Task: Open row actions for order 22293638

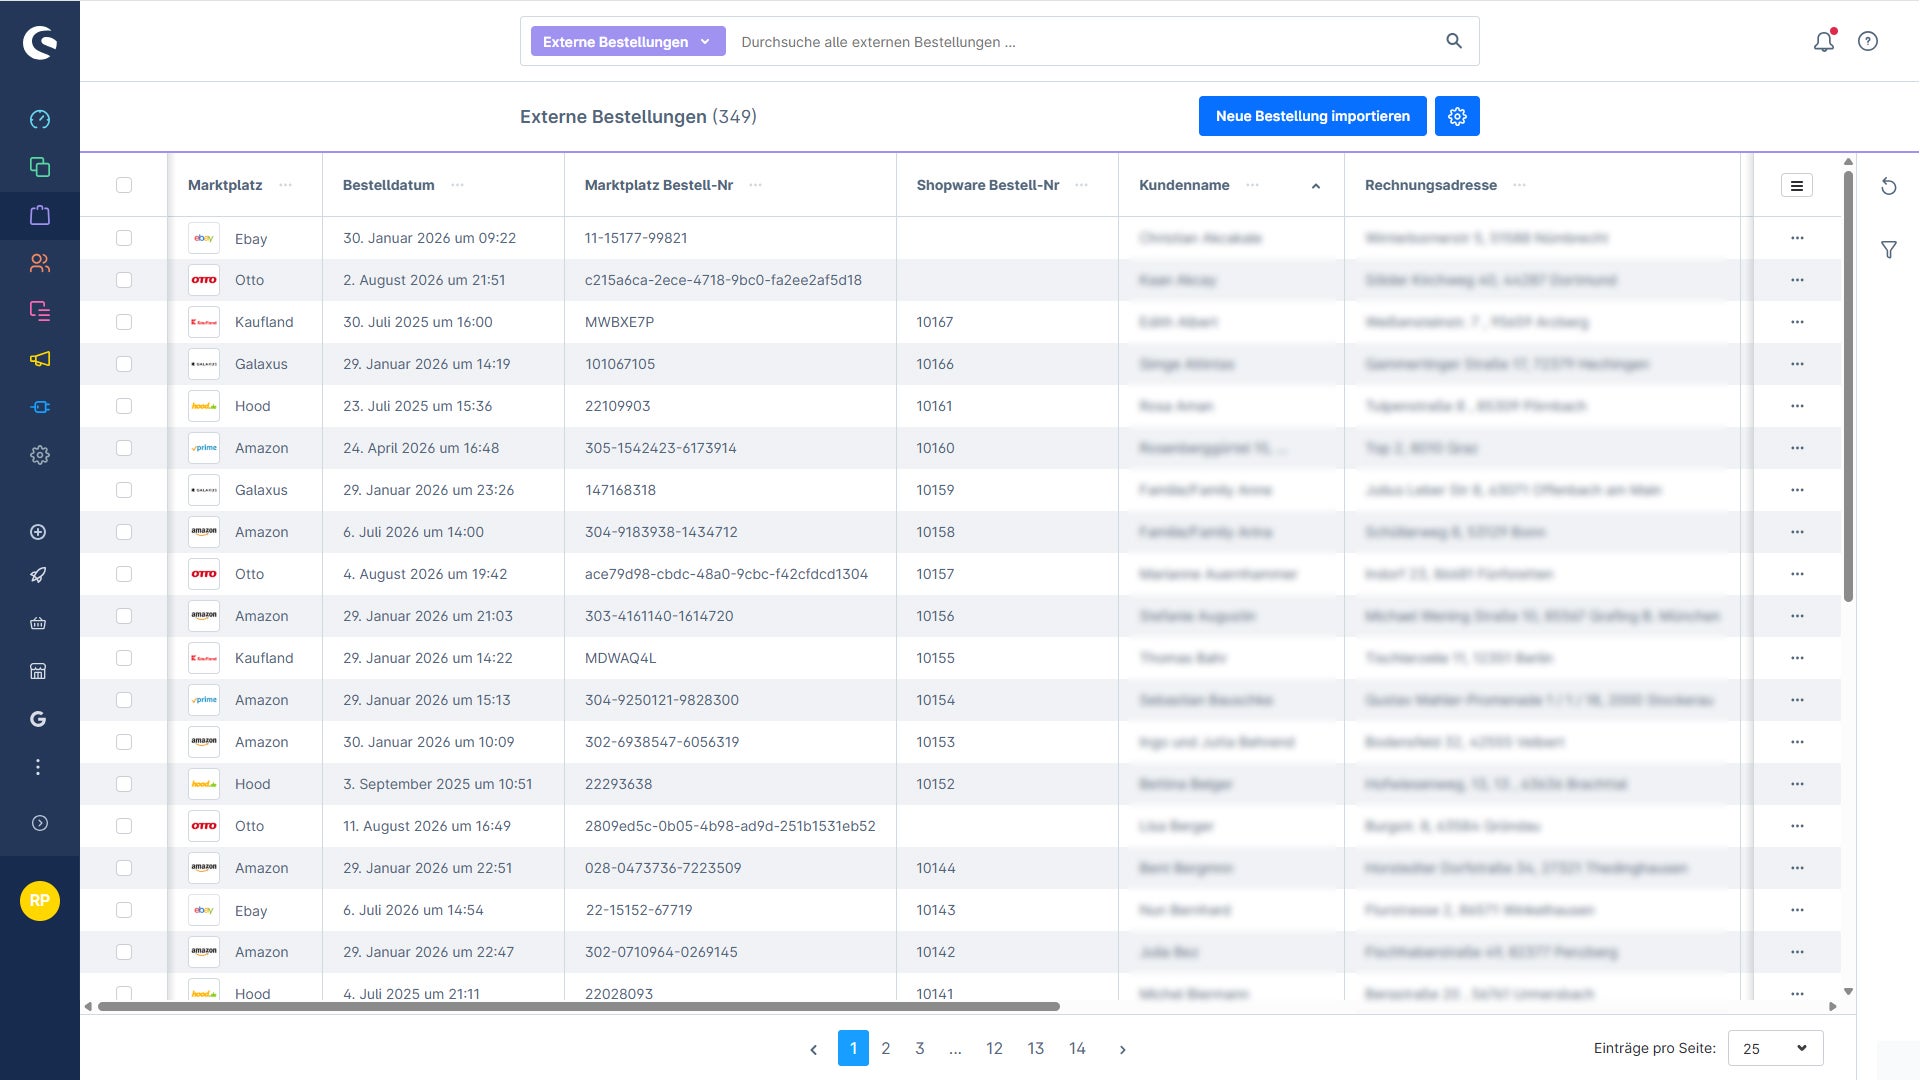Action: (1797, 784)
